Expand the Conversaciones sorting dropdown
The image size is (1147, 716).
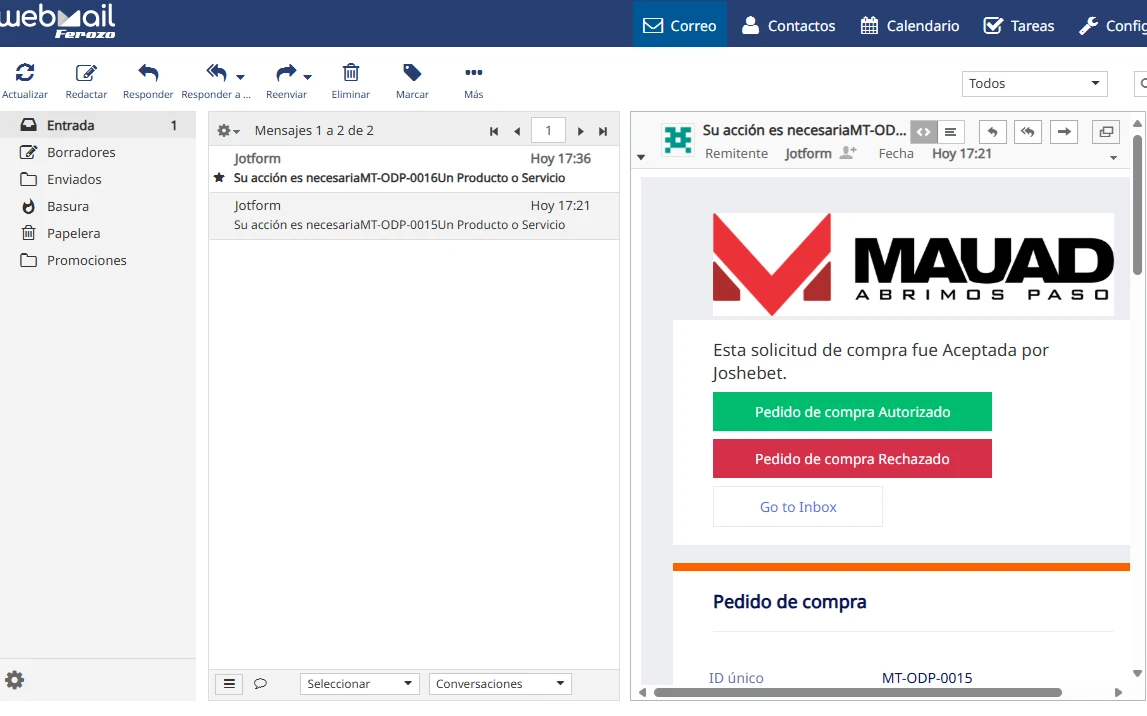499,683
